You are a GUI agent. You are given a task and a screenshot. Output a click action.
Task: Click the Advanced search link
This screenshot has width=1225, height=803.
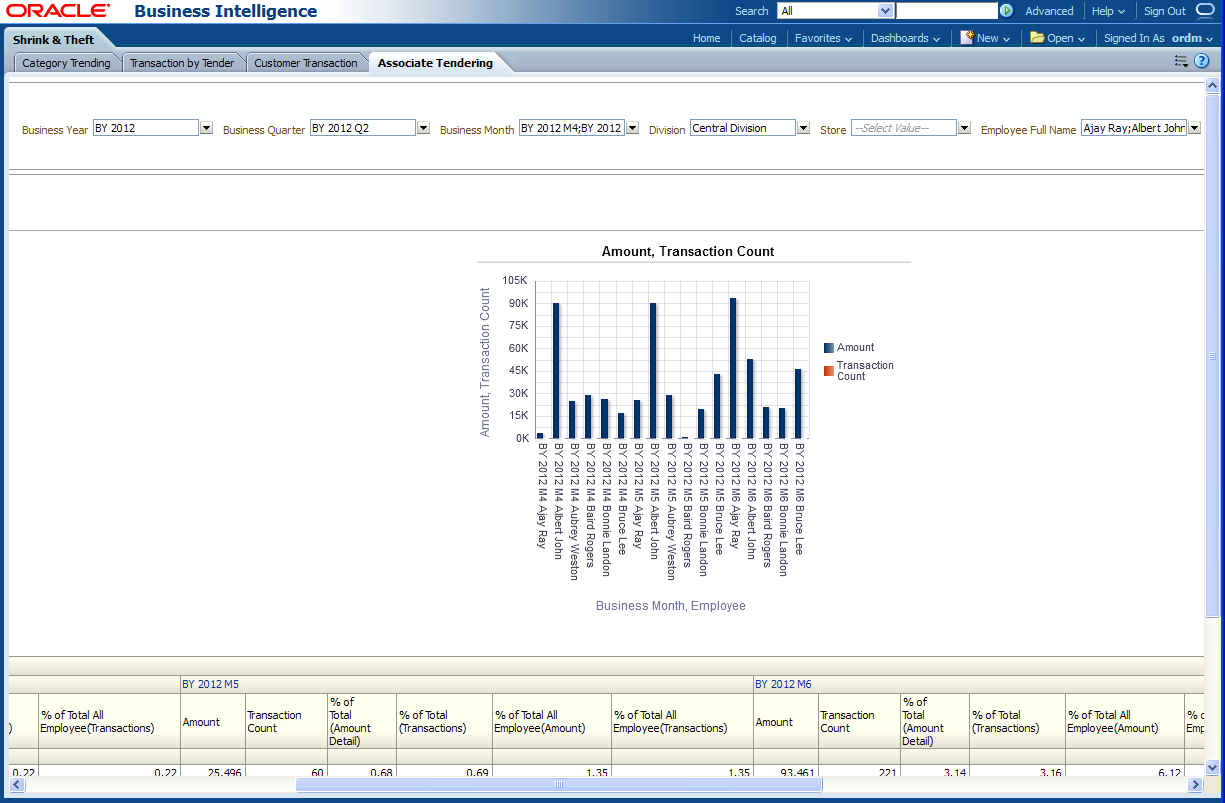pyautogui.click(x=1049, y=11)
